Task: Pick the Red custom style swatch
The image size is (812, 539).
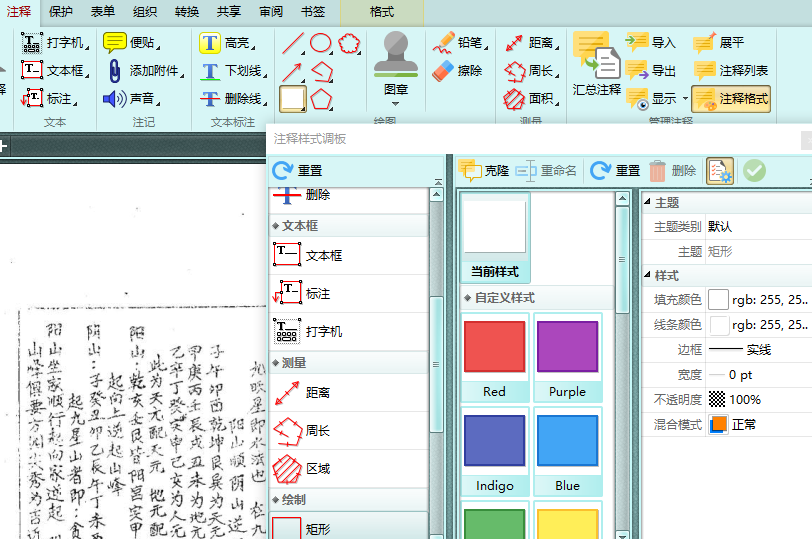Action: (495, 358)
